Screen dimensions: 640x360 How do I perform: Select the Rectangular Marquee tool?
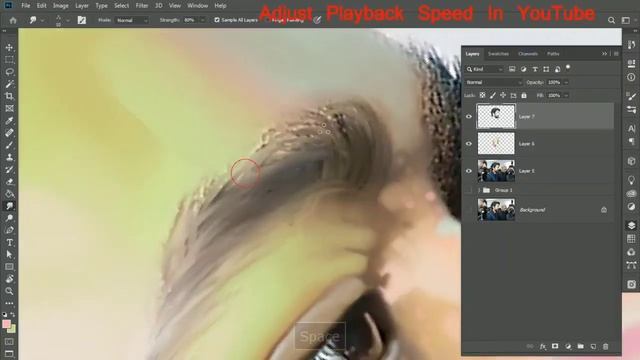point(9,60)
